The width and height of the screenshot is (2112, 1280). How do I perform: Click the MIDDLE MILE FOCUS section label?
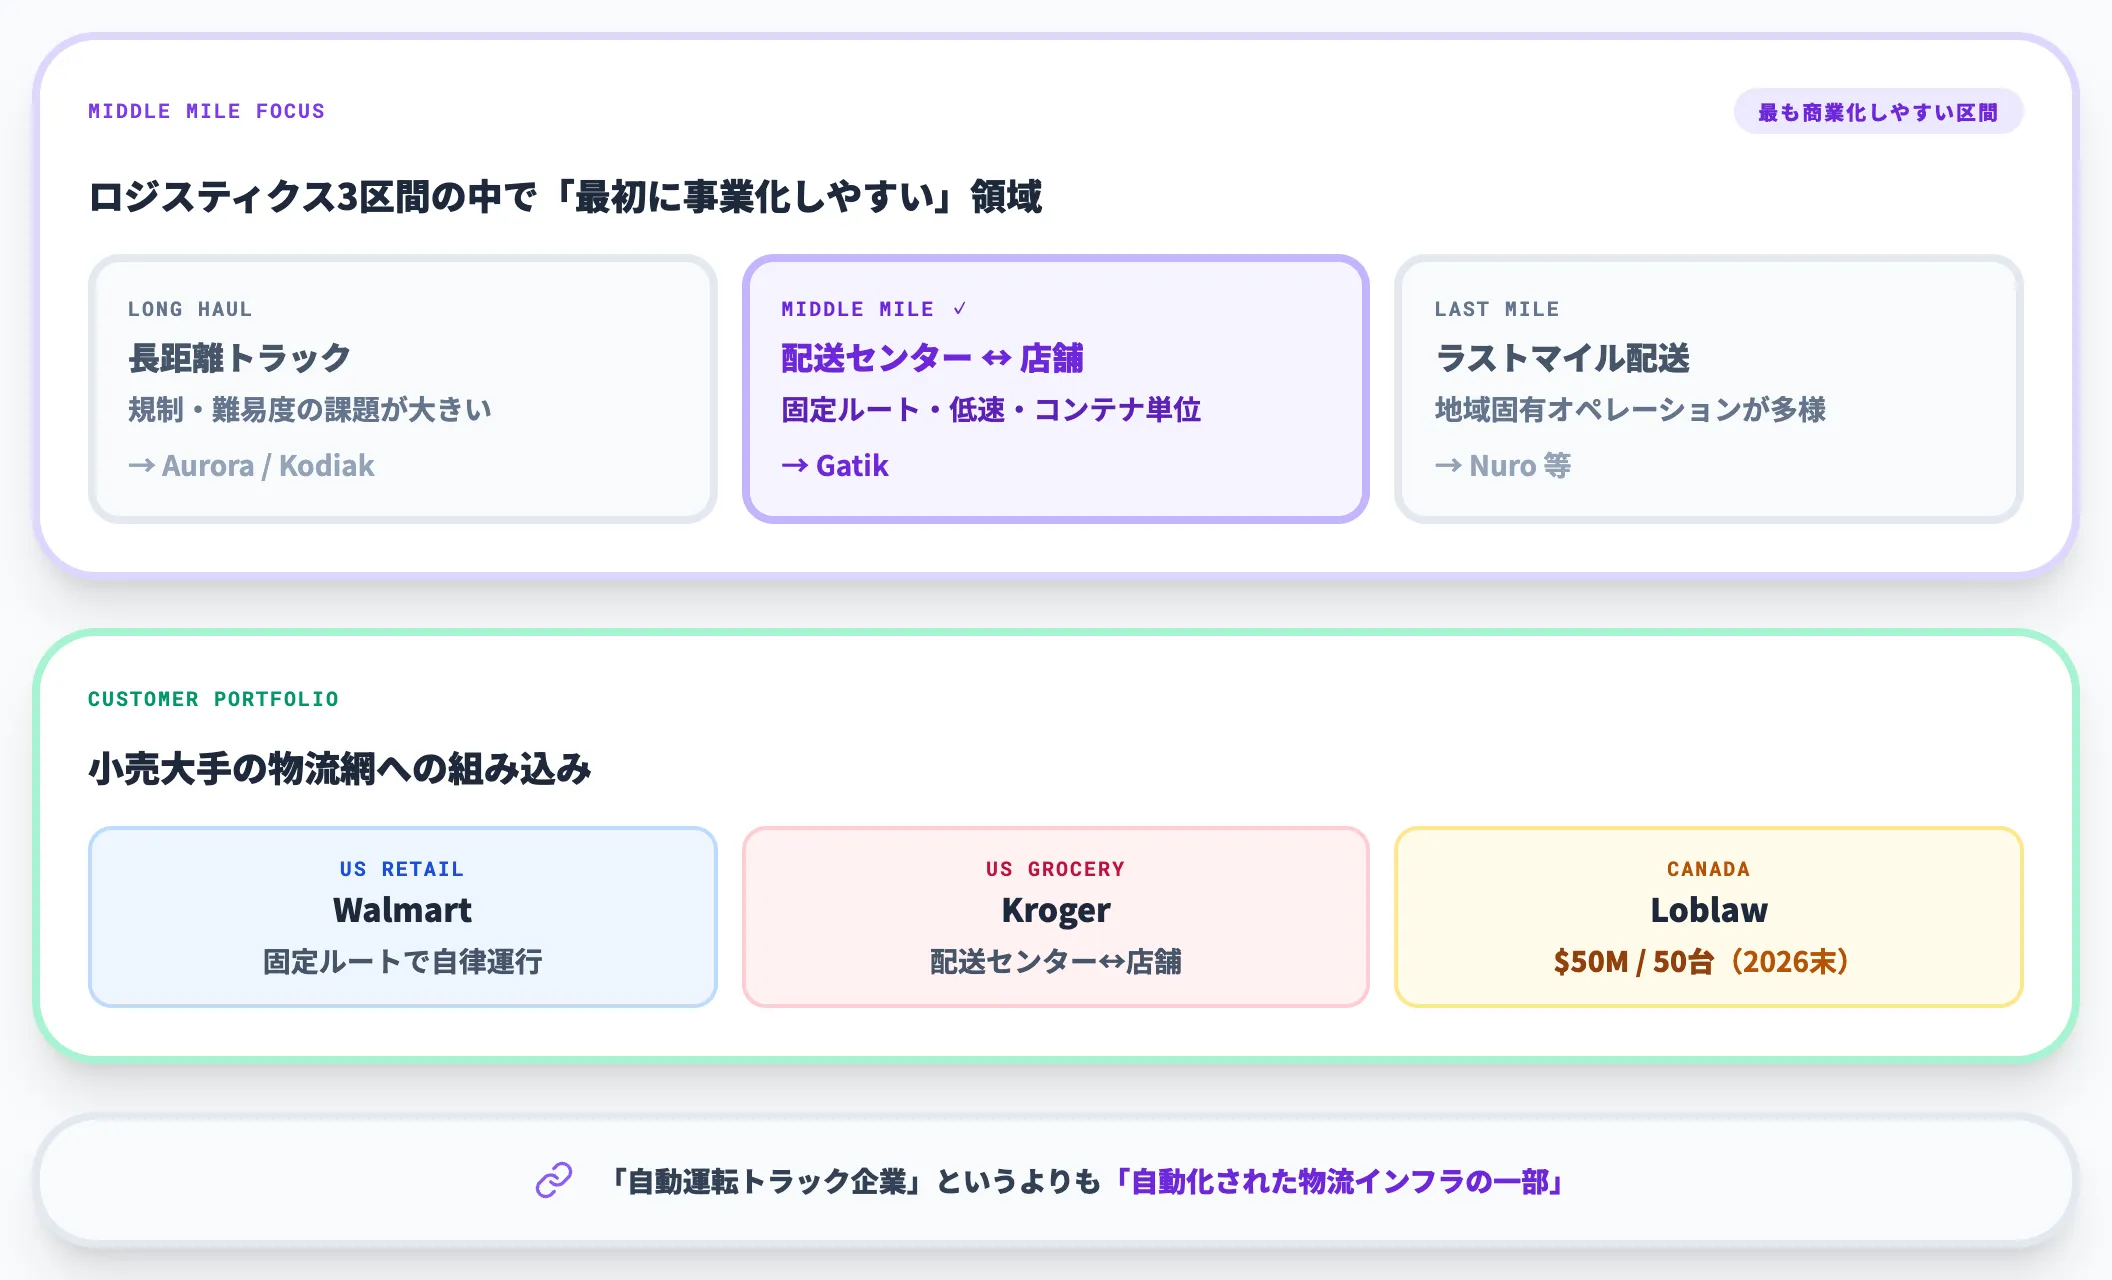[207, 111]
